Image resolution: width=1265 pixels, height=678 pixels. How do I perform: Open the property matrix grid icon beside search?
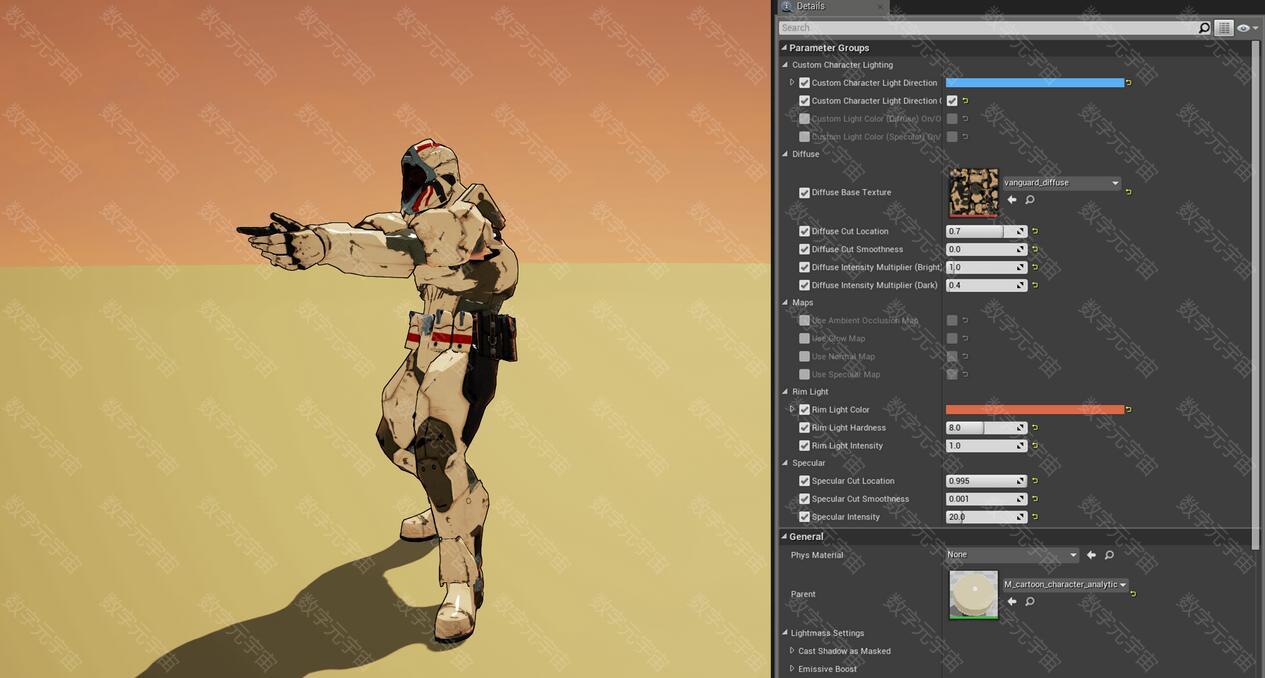pyautogui.click(x=1224, y=28)
